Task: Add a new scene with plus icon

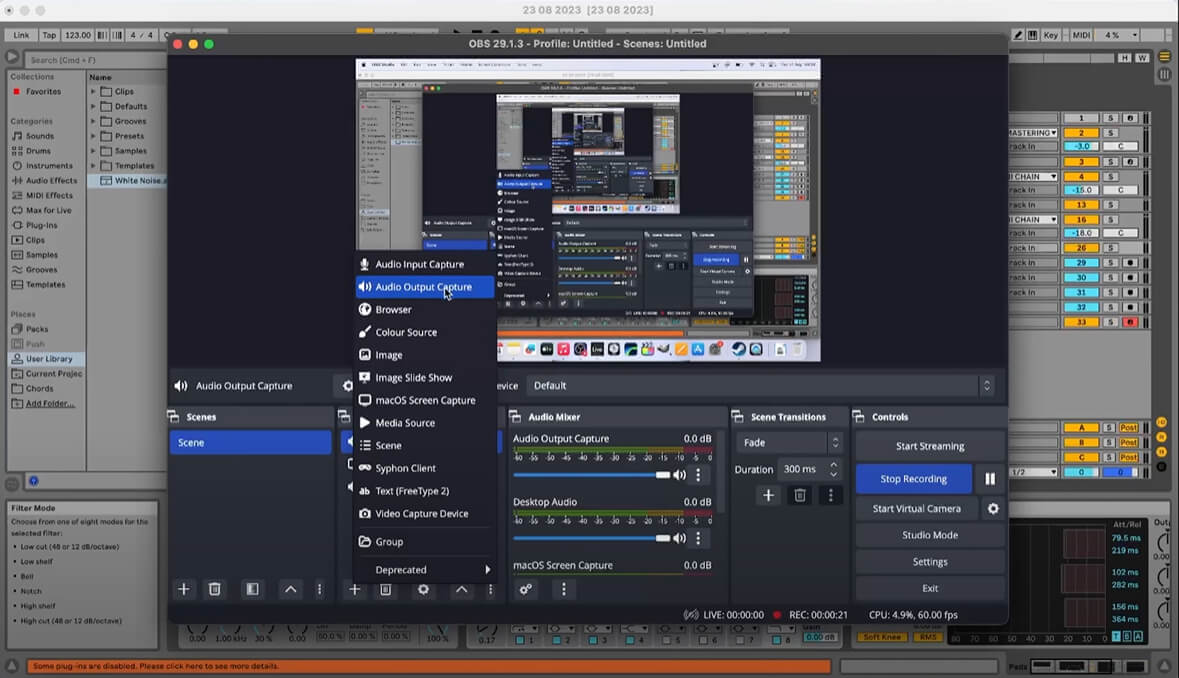Action: [x=183, y=589]
